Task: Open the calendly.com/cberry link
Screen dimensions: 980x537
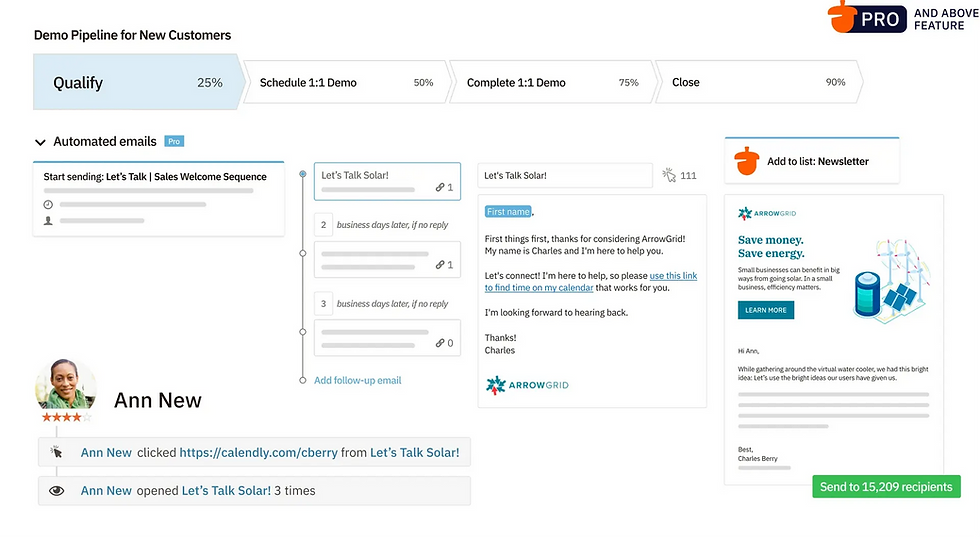Action: pos(259,453)
